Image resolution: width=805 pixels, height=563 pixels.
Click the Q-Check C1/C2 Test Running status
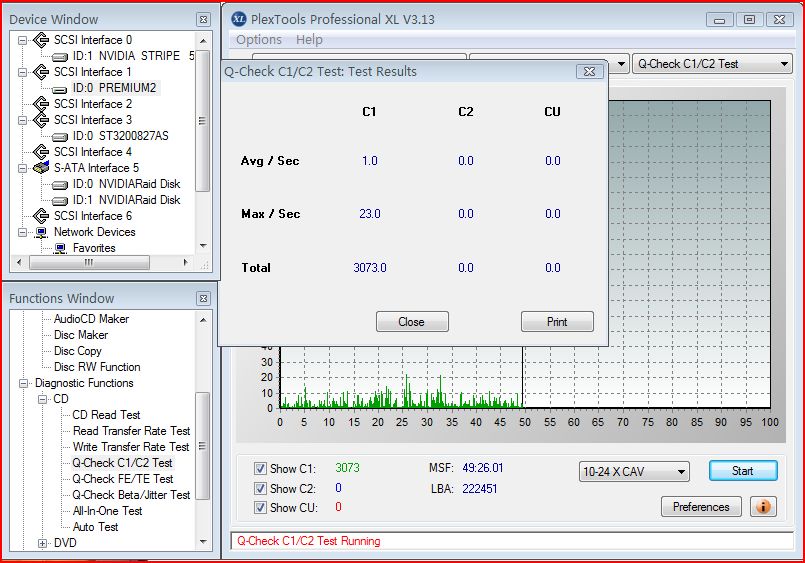[x=309, y=541]
